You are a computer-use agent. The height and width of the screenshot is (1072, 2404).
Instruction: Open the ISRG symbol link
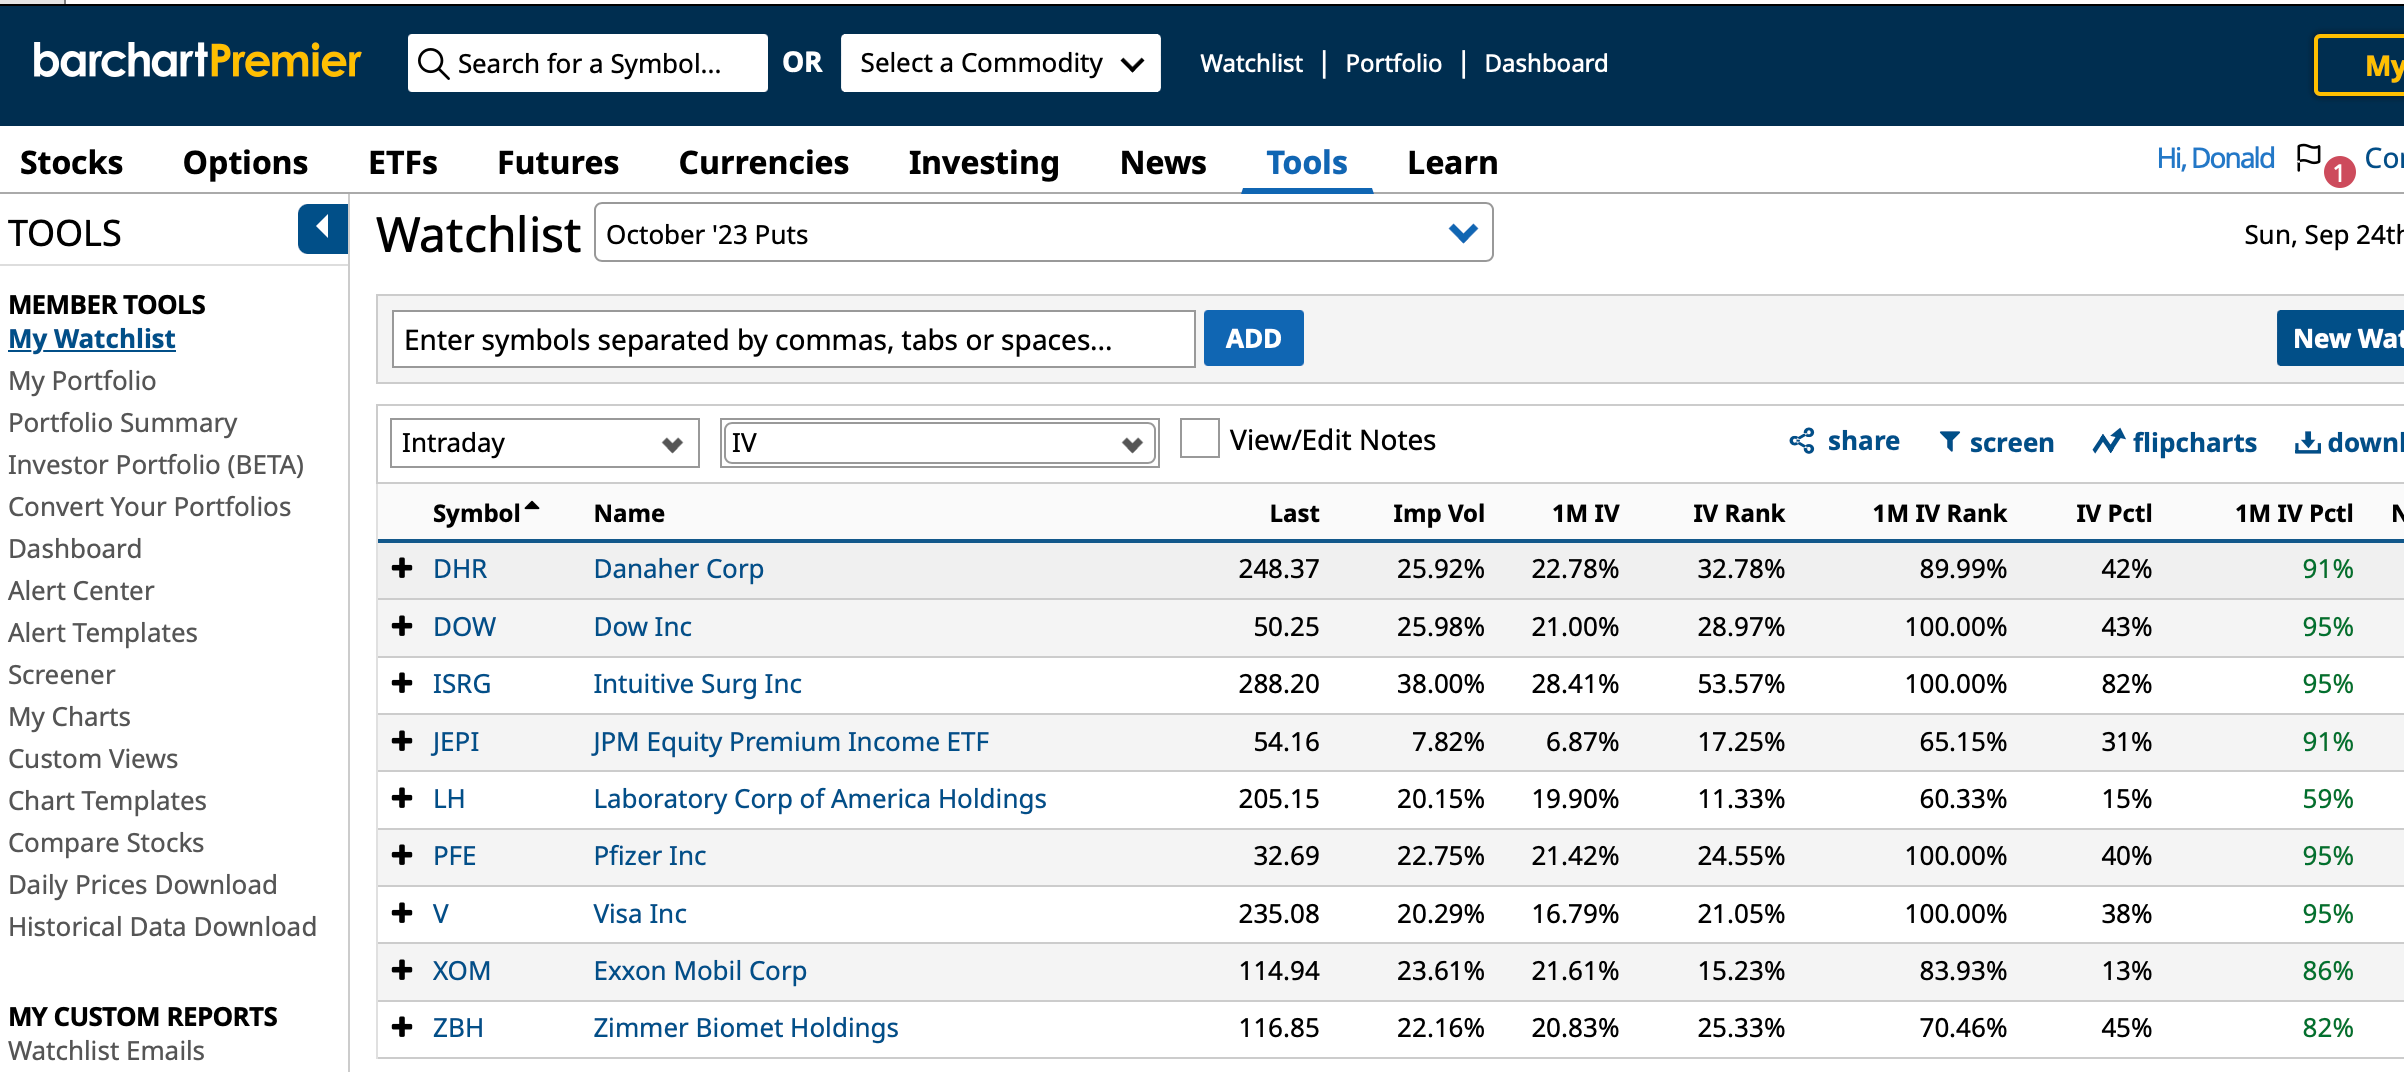tap(461, 683)
